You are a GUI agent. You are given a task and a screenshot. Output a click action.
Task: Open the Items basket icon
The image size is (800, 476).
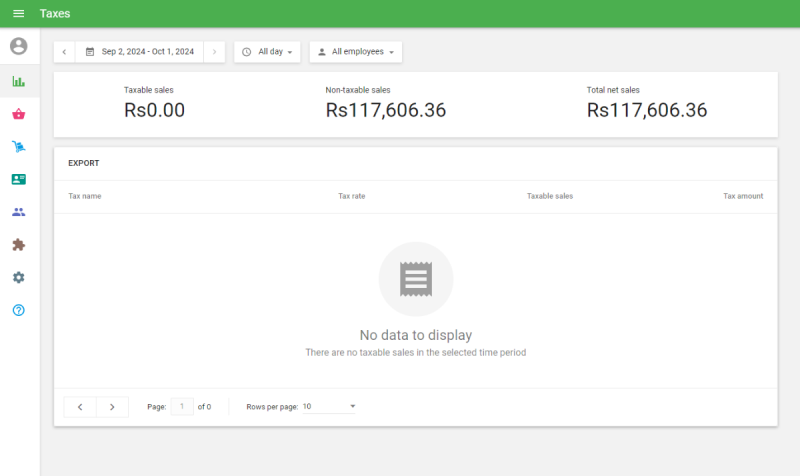[x=19, y=114]
